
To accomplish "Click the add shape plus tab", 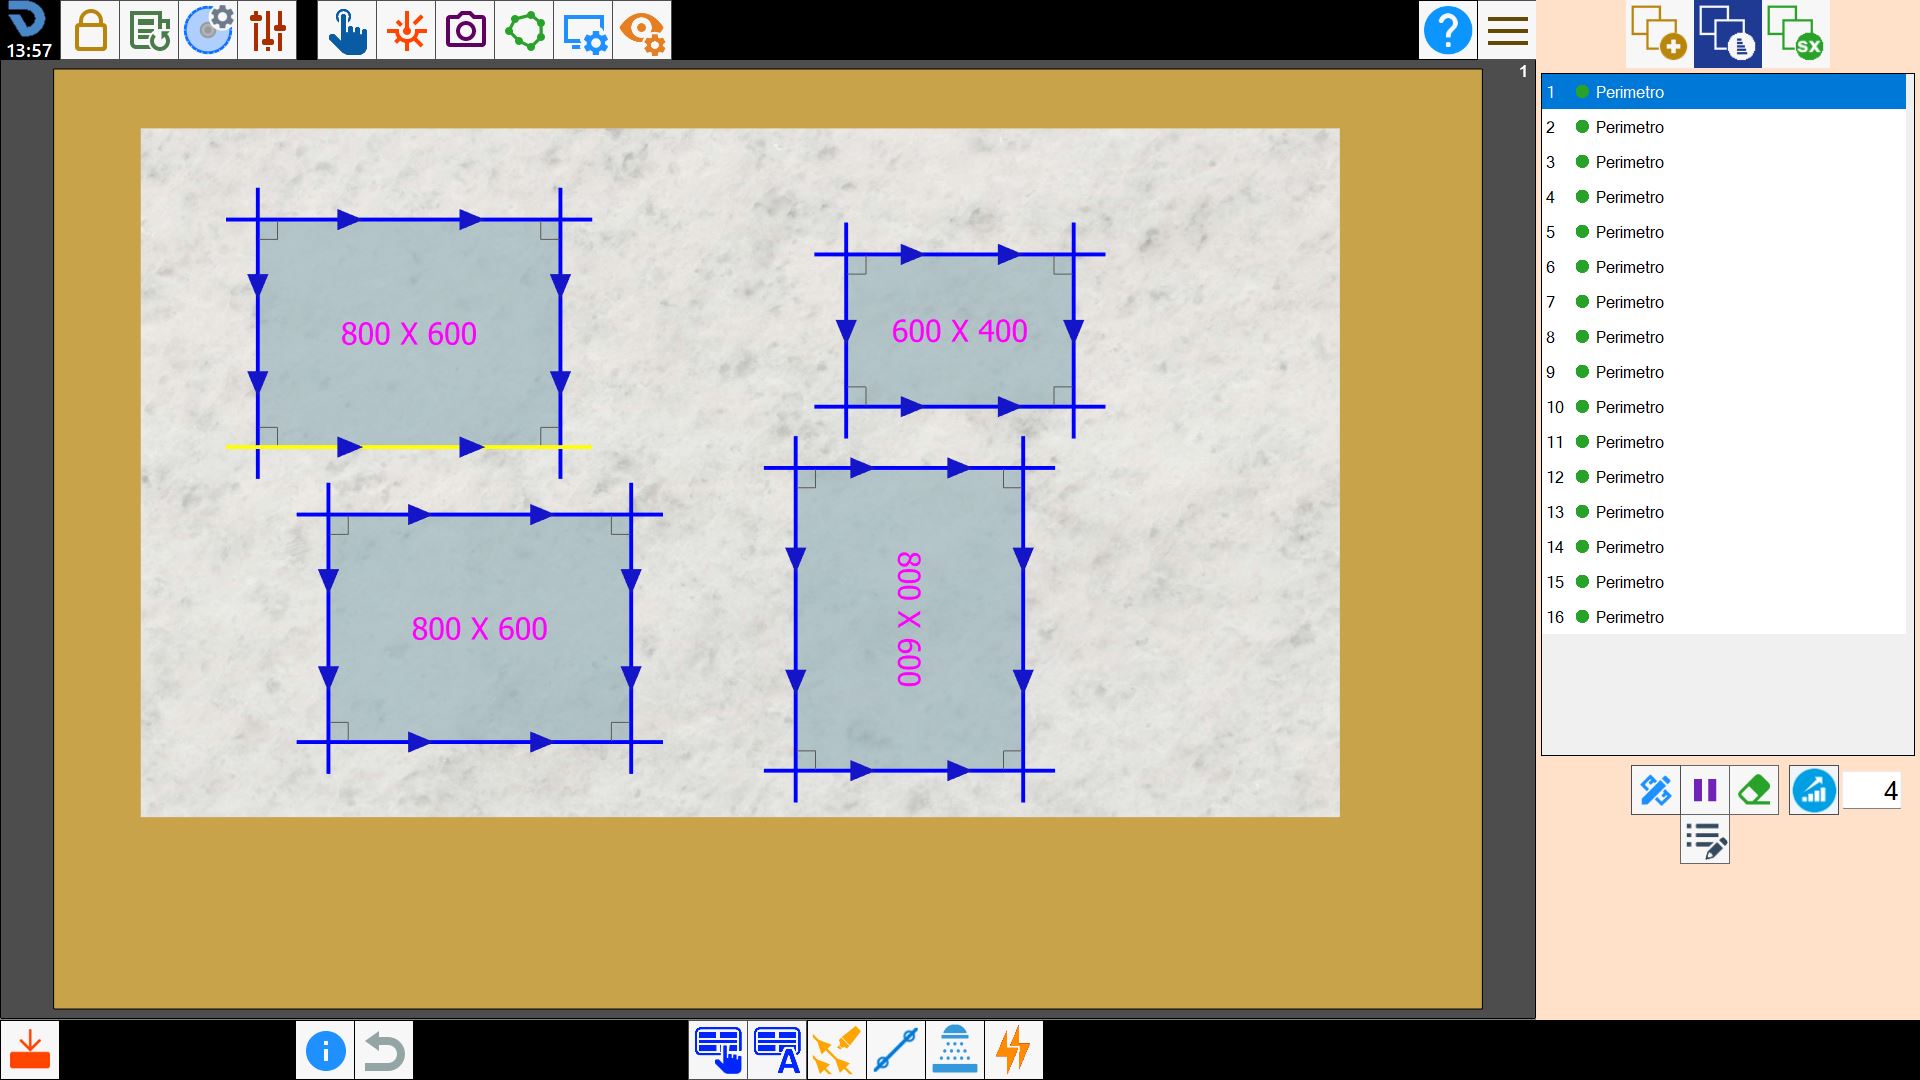I will coord(1658,34).
